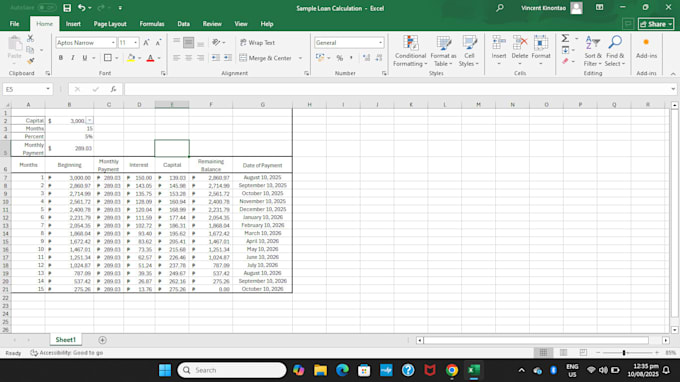Switch to the Insert tab

point(73,24)
